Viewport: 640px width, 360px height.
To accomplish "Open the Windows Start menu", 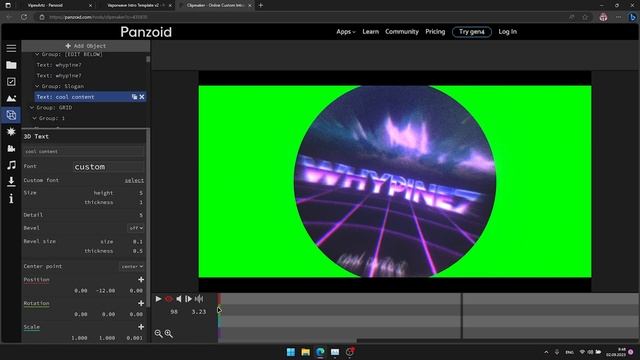I will [x=291, y=352].
